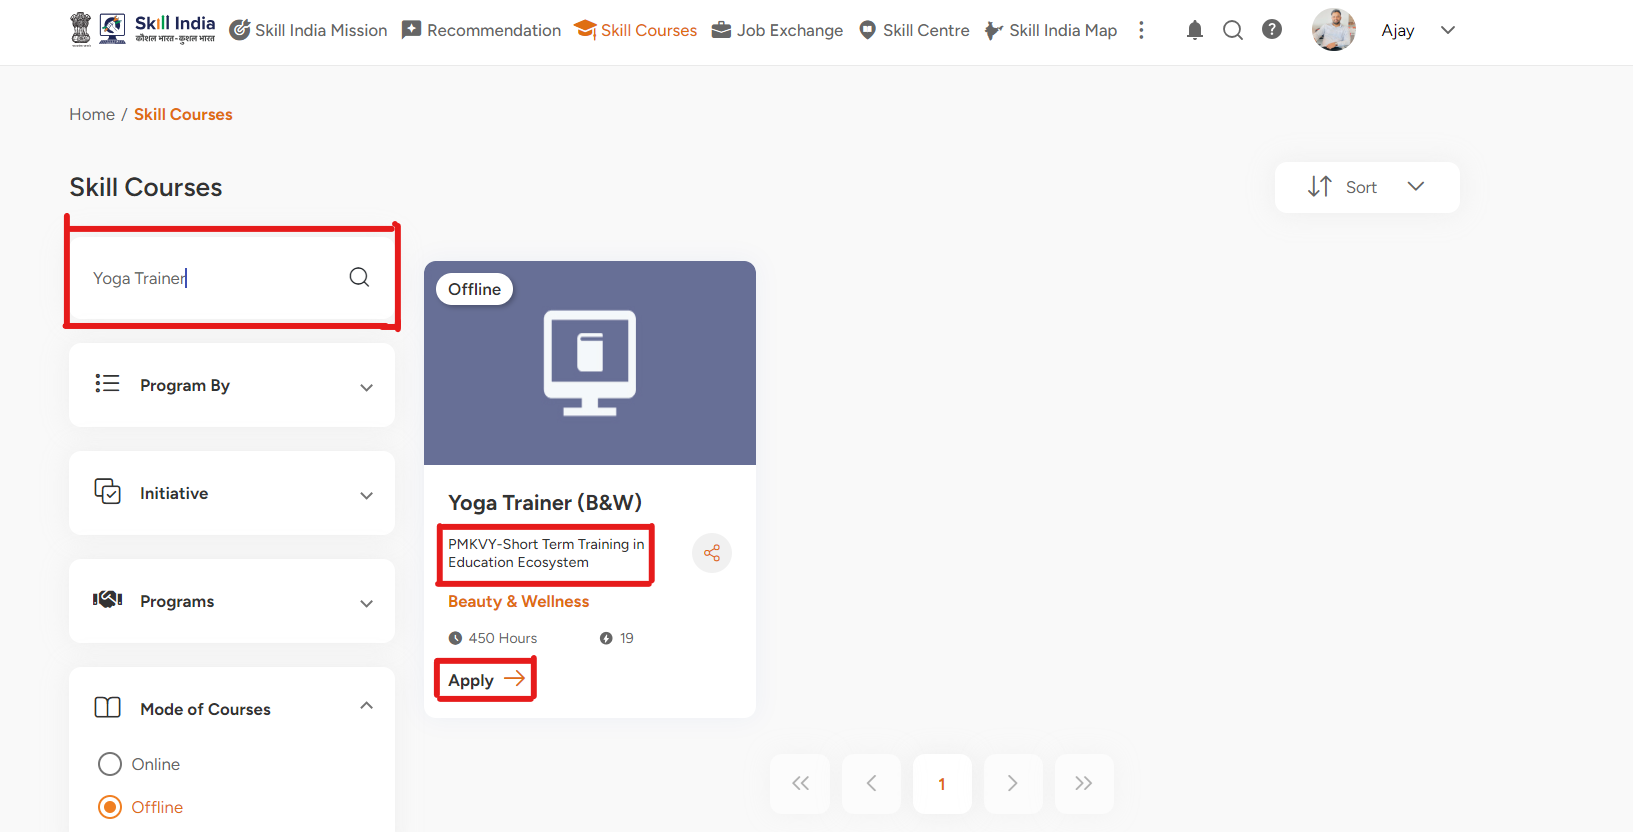Open the help question mark icon
The height and width of the screenshot is (832, 1633).
click(1272, 30)
